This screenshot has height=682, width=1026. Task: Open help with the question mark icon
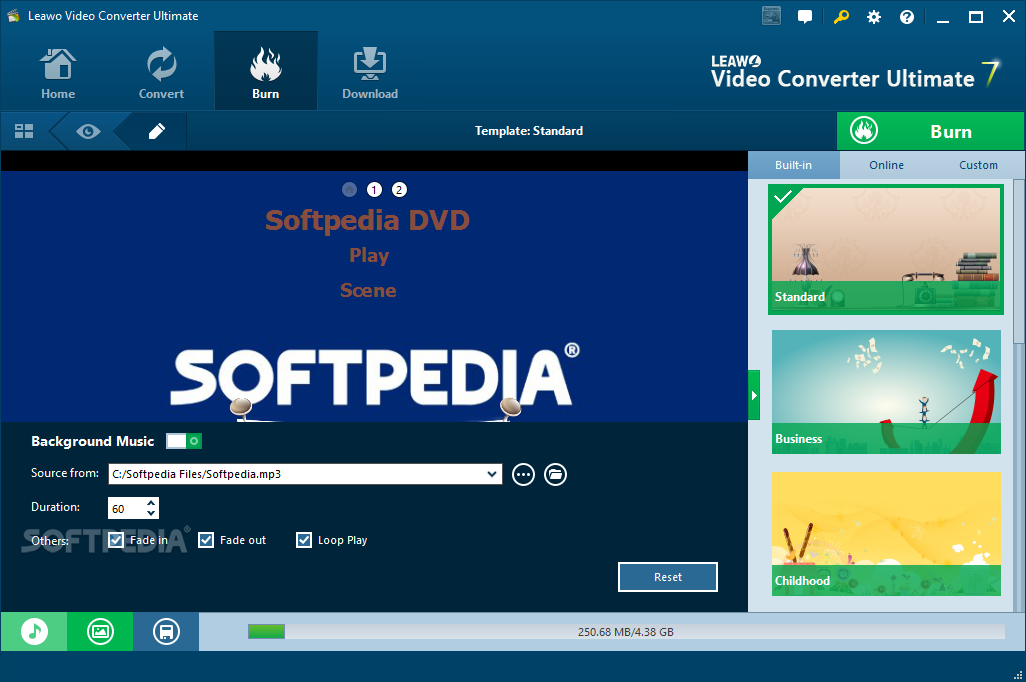[907, 17]
